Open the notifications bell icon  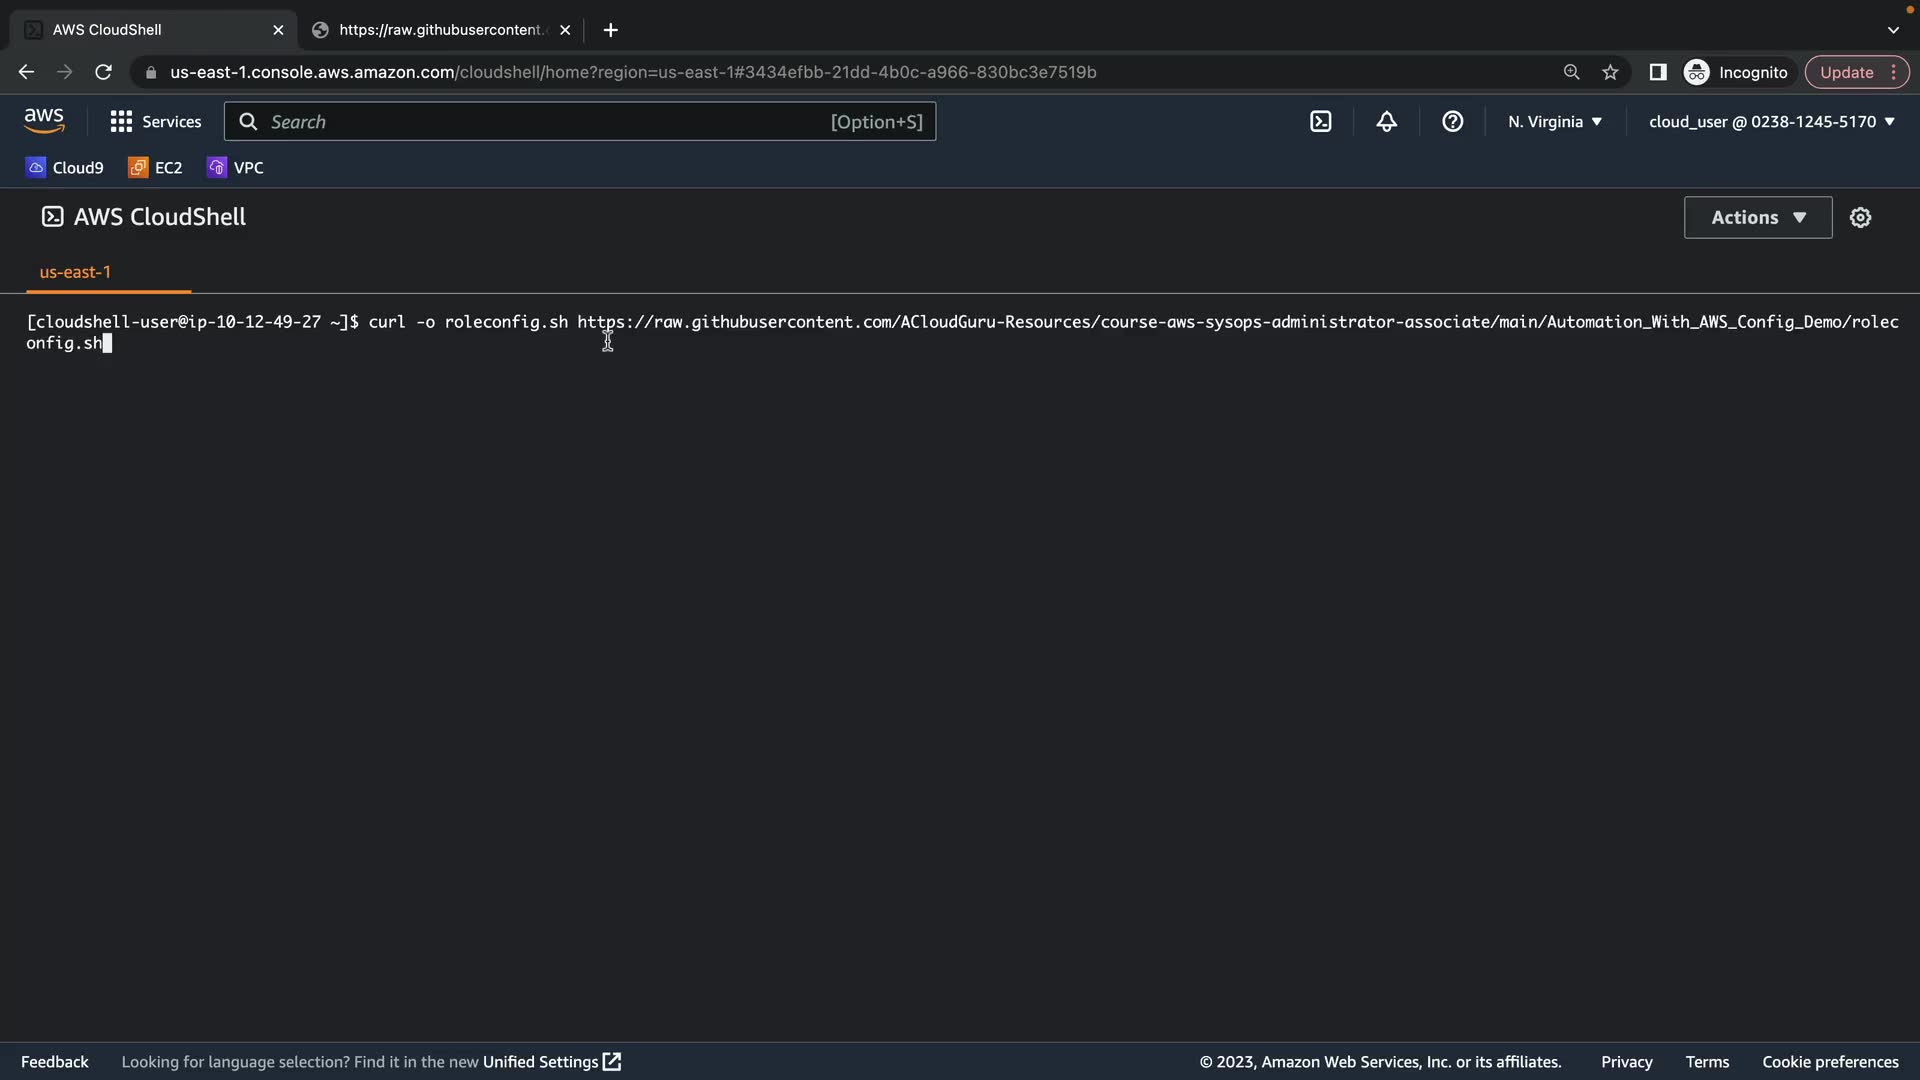pos(1386,122)
